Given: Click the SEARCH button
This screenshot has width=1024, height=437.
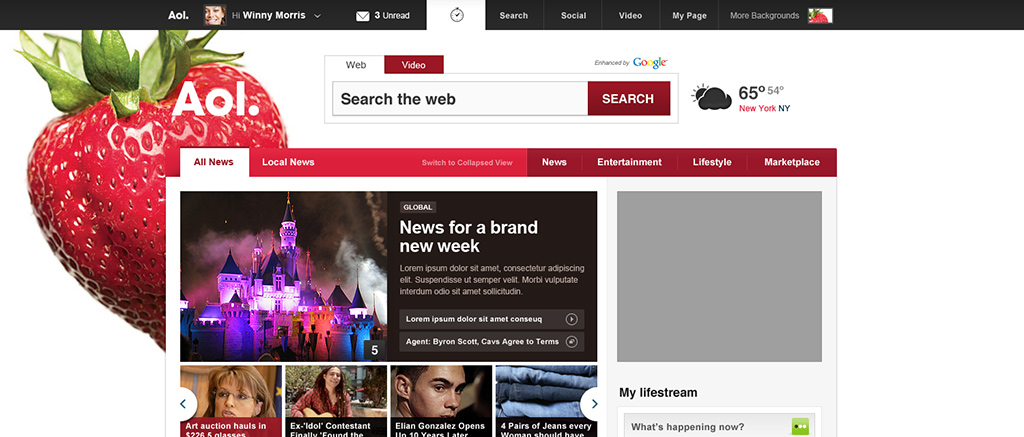Looking at the screenshot, I should click(628, 99).
